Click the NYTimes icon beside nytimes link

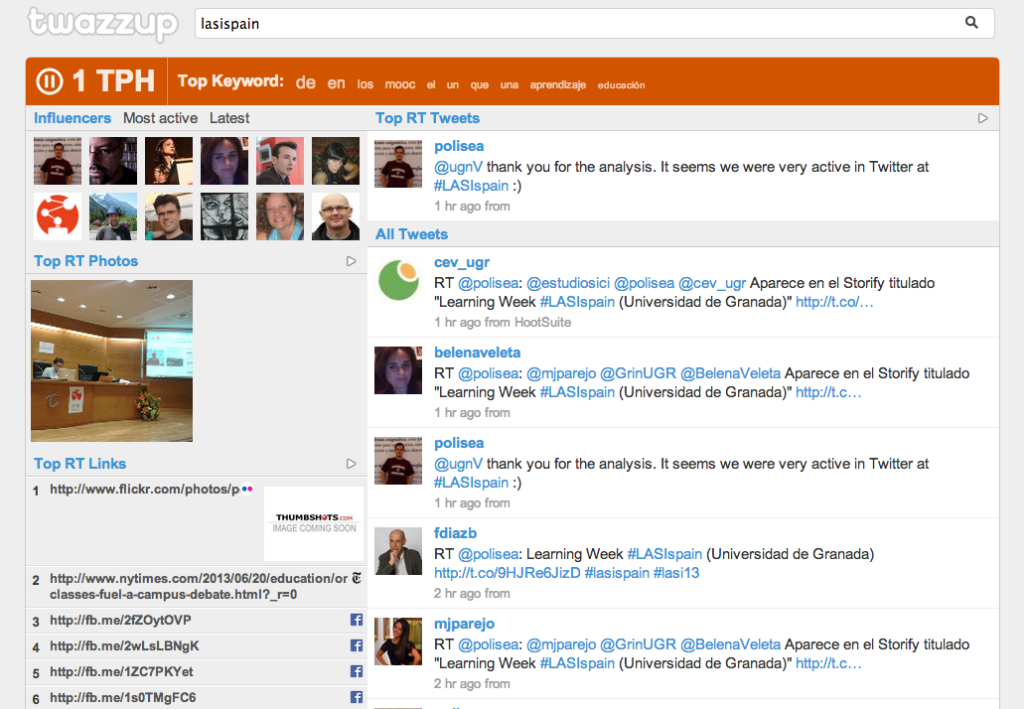tap(357, 578)
